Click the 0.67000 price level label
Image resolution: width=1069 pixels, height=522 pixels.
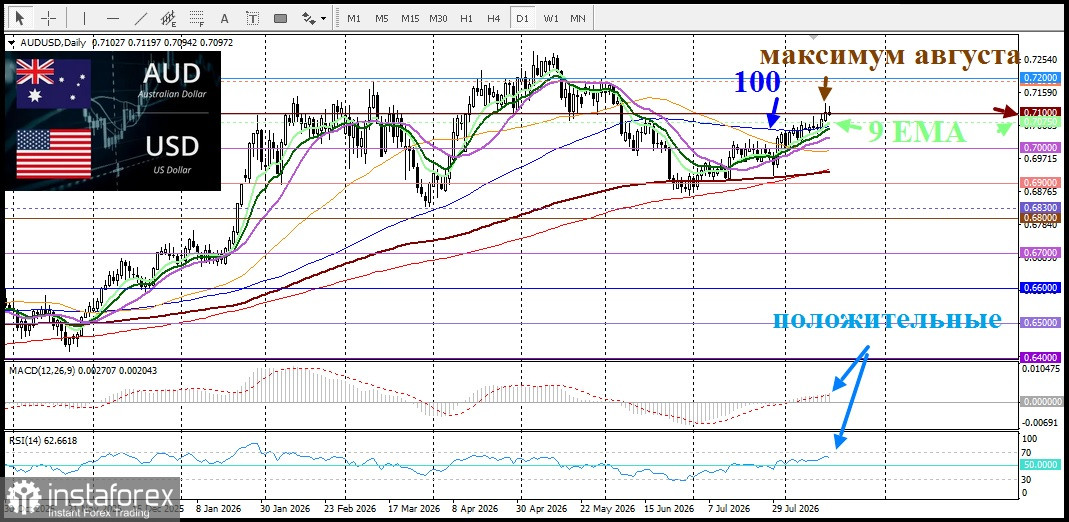click(x=1040, y=253)
